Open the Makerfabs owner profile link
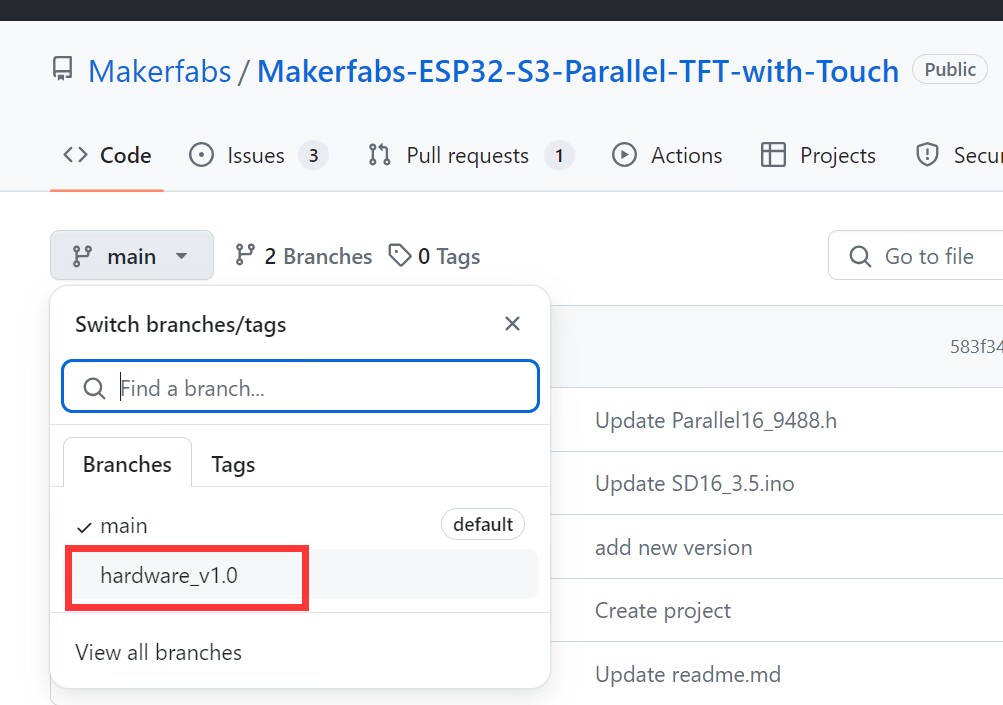This screenshot has height=705, width=1003. click(x=159, y=71)
